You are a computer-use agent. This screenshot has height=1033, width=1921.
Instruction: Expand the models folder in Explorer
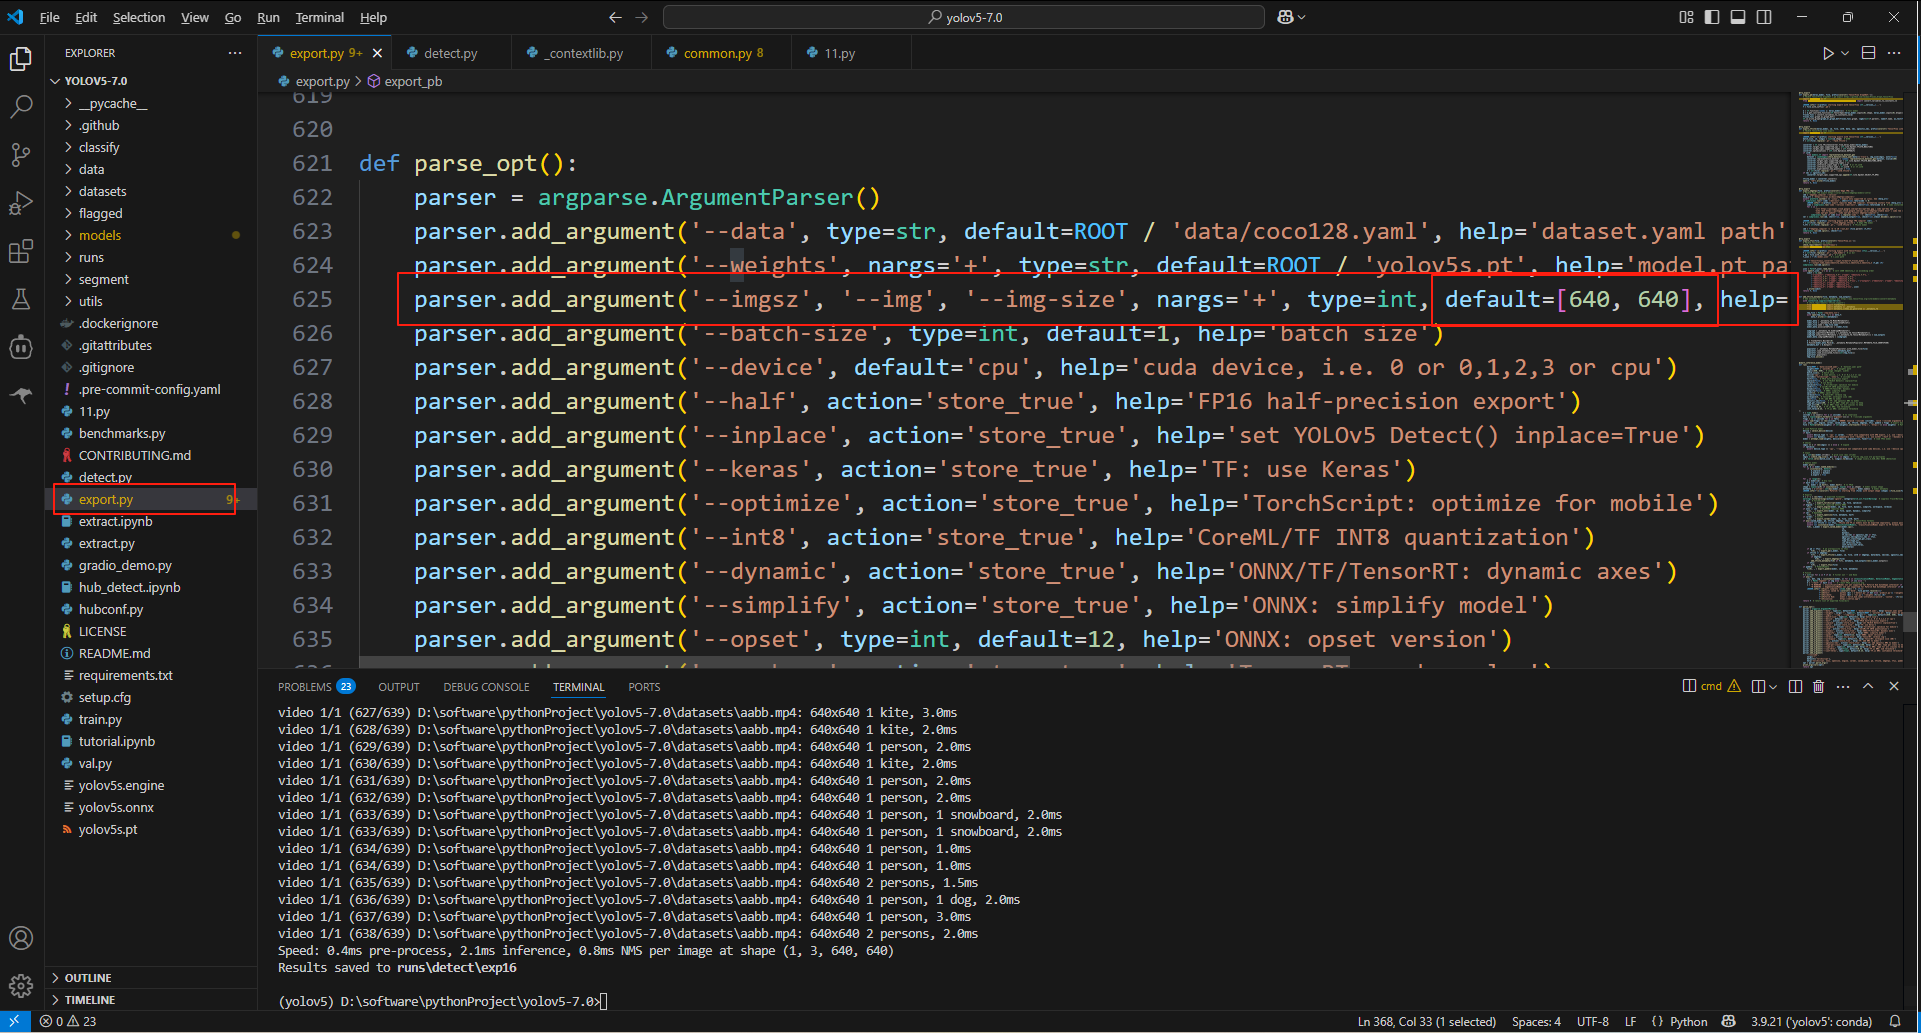point(101,235)
